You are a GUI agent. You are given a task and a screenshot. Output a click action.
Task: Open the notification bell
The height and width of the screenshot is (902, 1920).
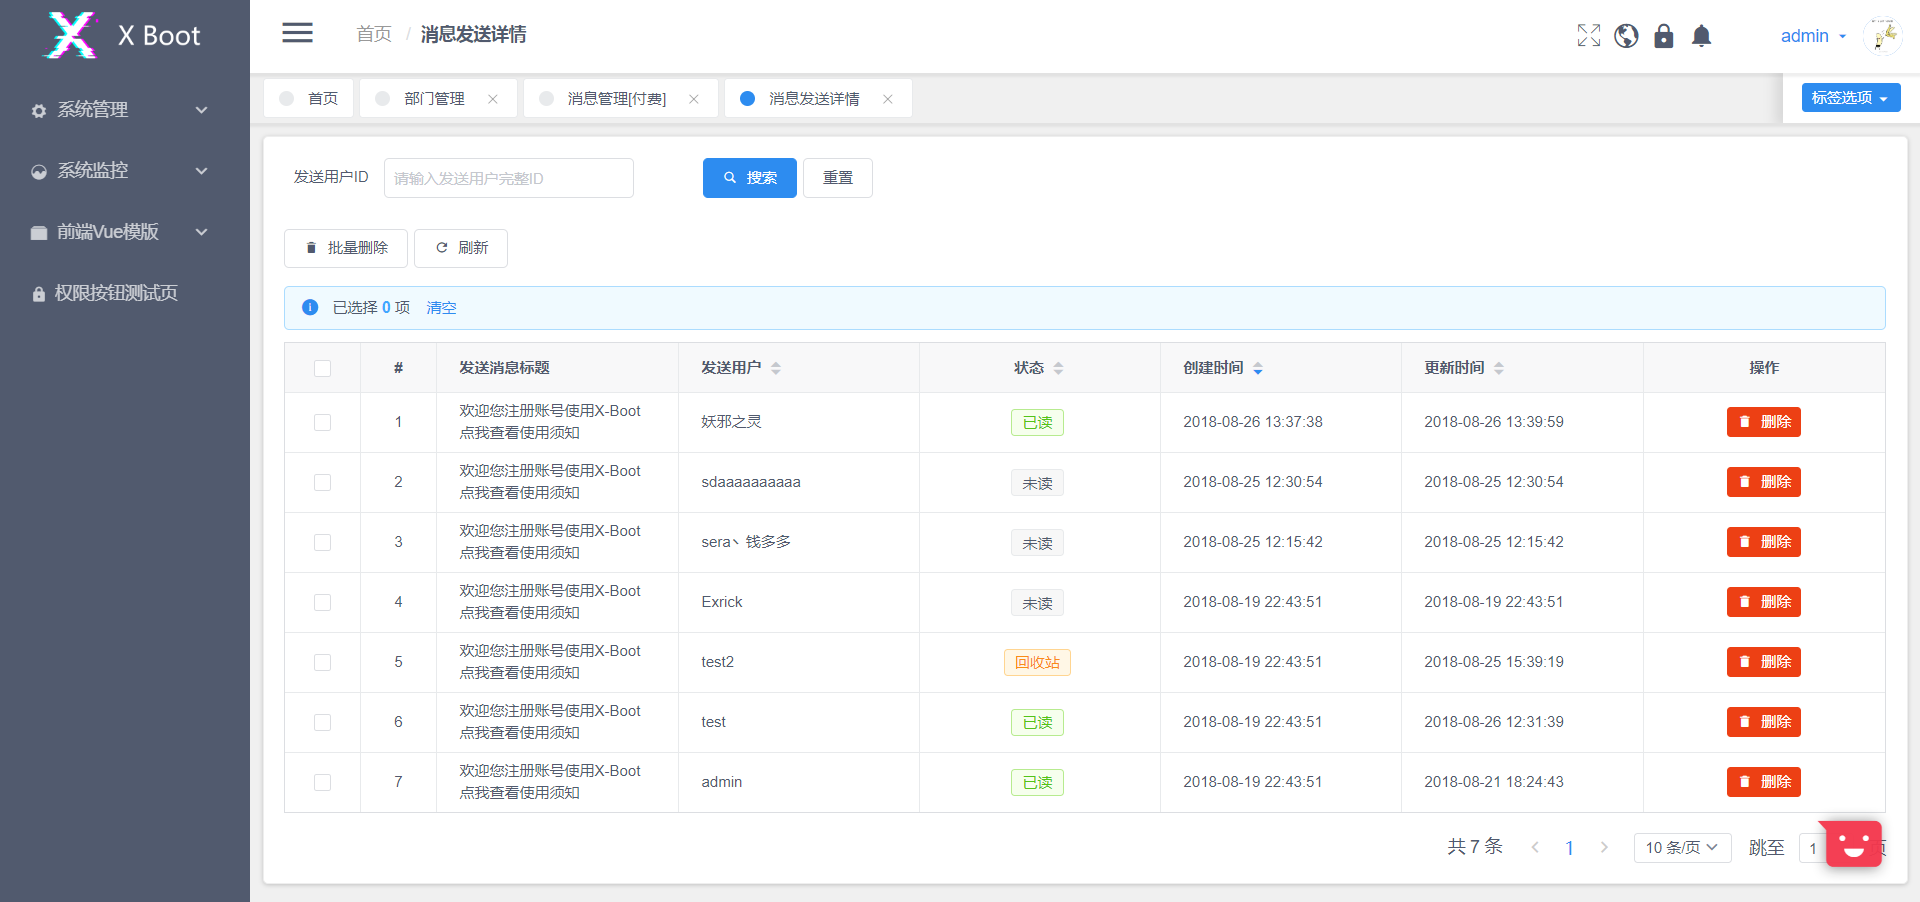click(1701, 36)
